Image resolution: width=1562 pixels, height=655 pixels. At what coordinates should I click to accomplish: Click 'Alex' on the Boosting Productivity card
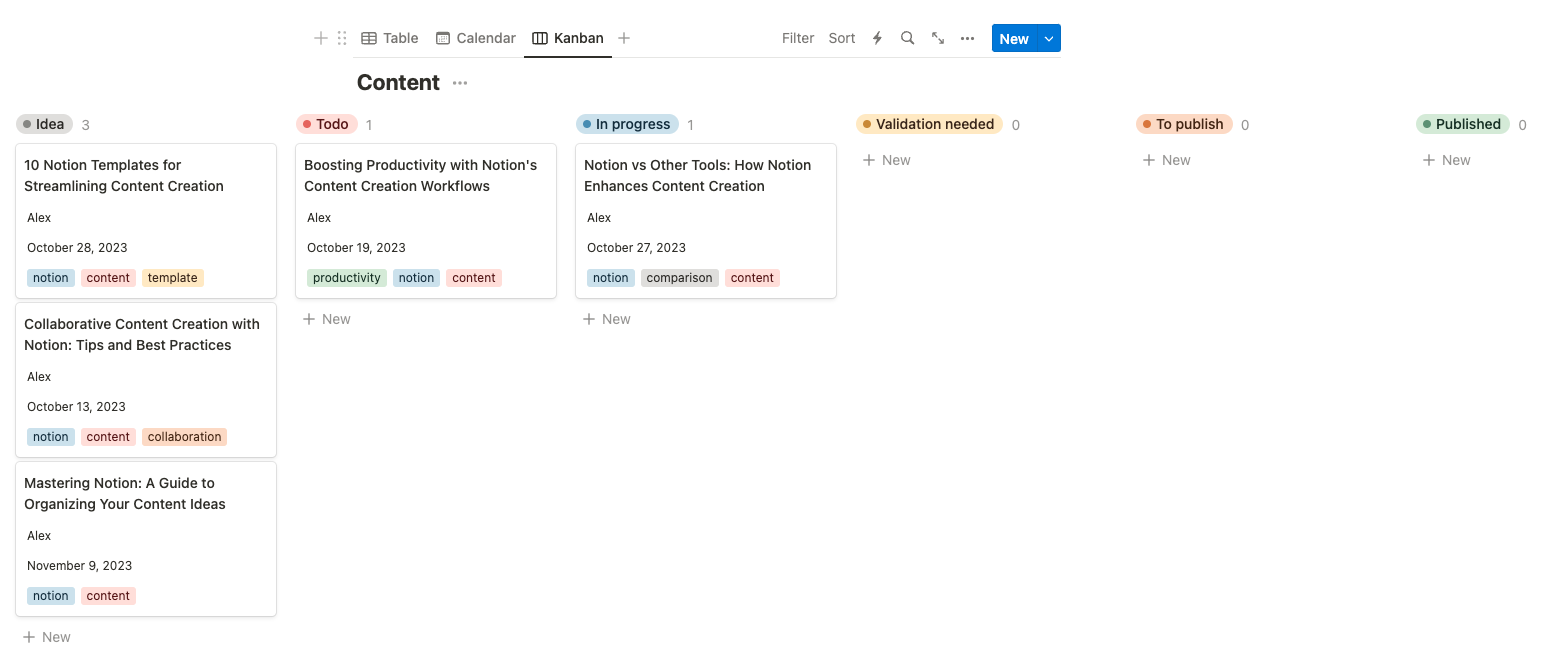coord(319,218)
